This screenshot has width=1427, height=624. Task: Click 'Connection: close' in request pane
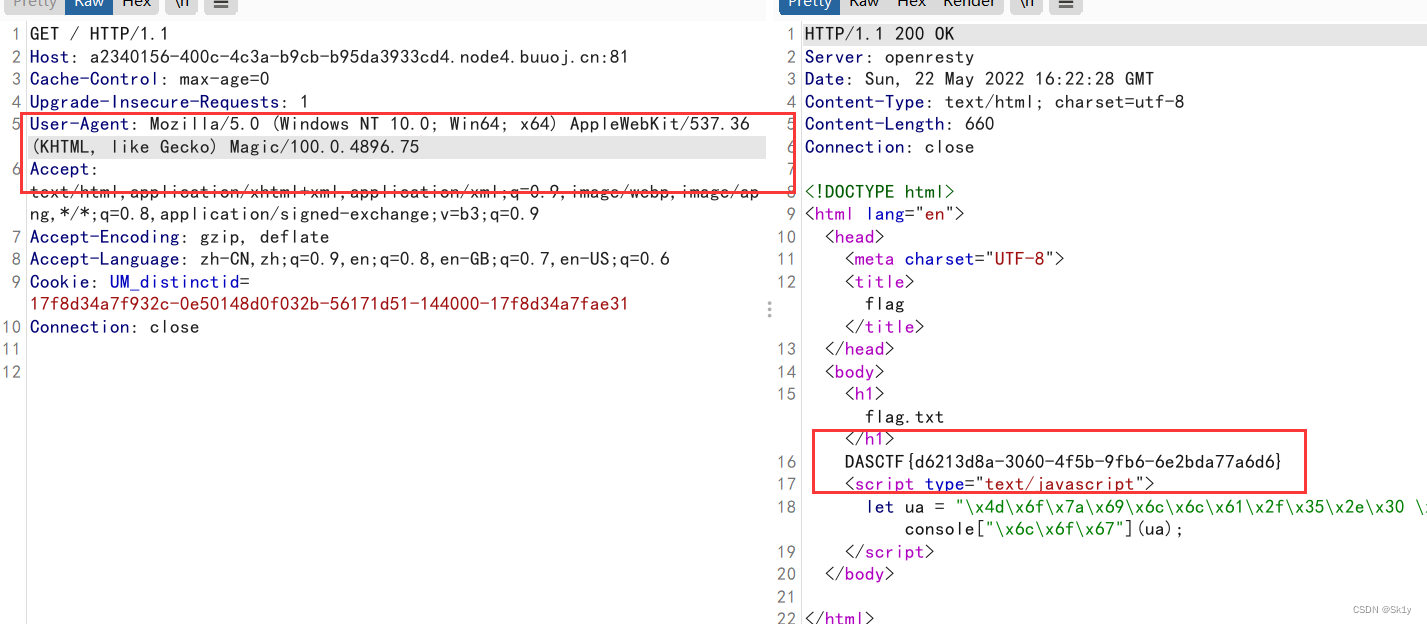(x=114, y=327)
